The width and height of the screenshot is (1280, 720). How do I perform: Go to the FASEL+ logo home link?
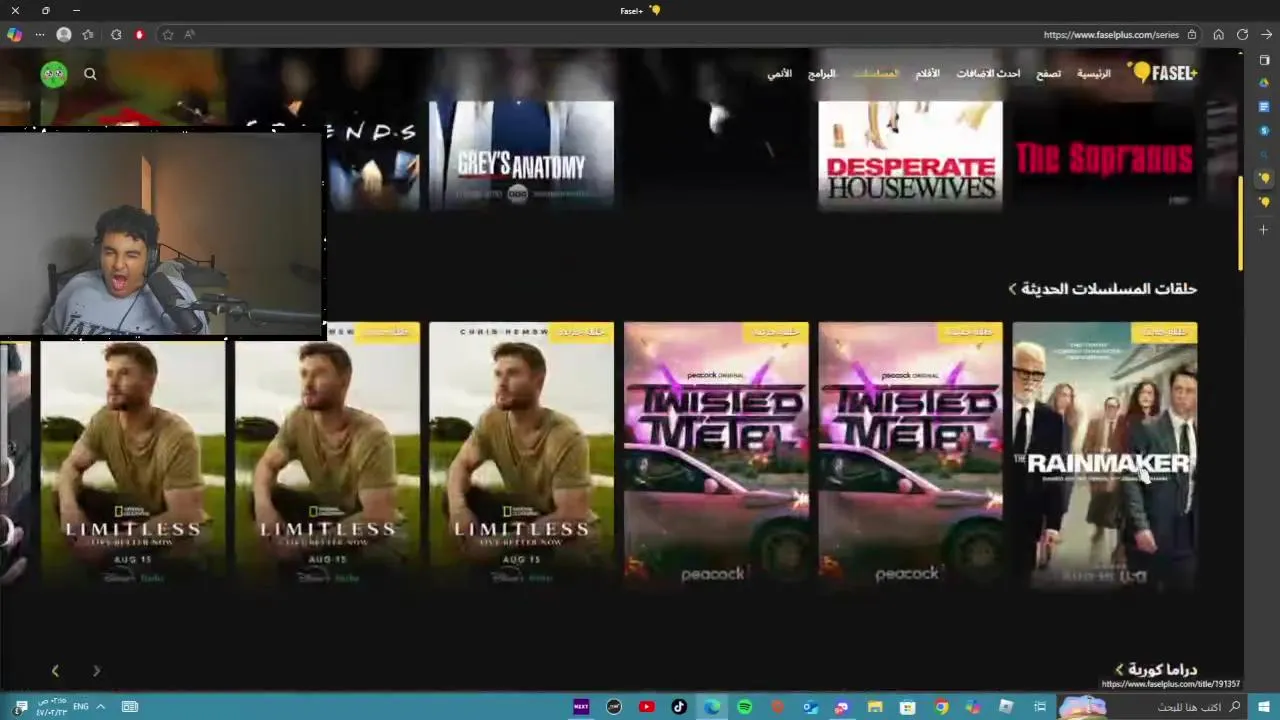click(1162, 72)
